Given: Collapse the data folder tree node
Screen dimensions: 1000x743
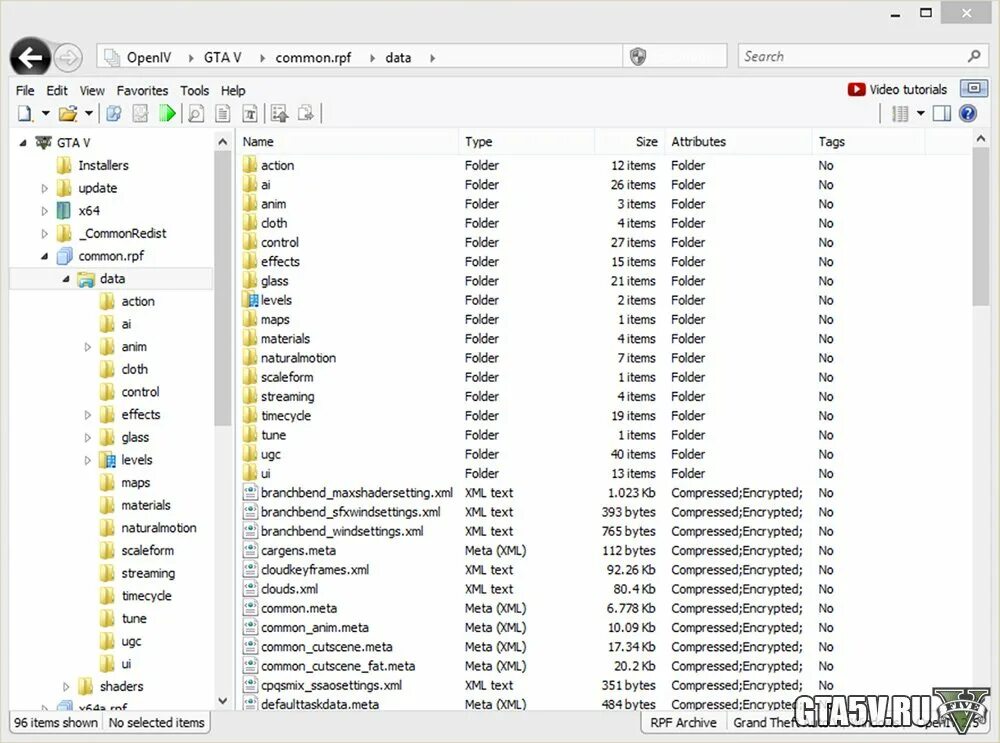Looking at the screenshot, I should pyautogui.click(x=66, y=279).
